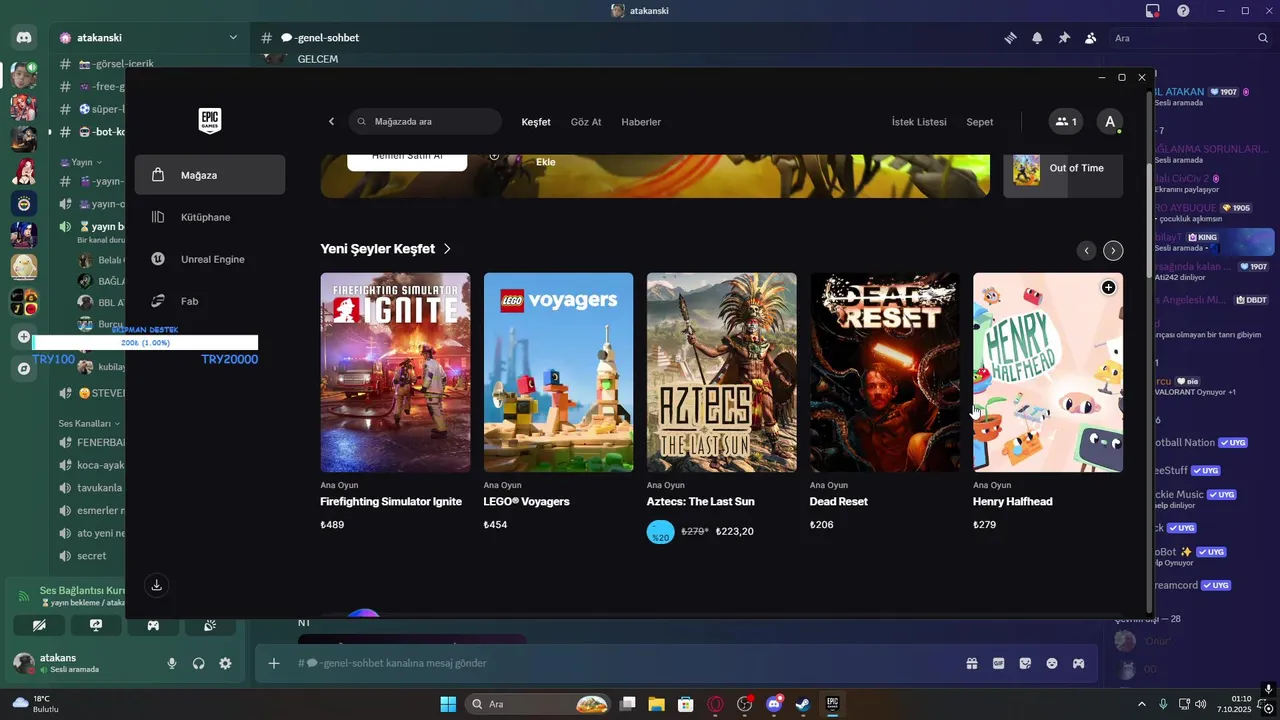Toggle Discord microphone mute
This screenshot has height=720, width=1280.
(172, 663)
